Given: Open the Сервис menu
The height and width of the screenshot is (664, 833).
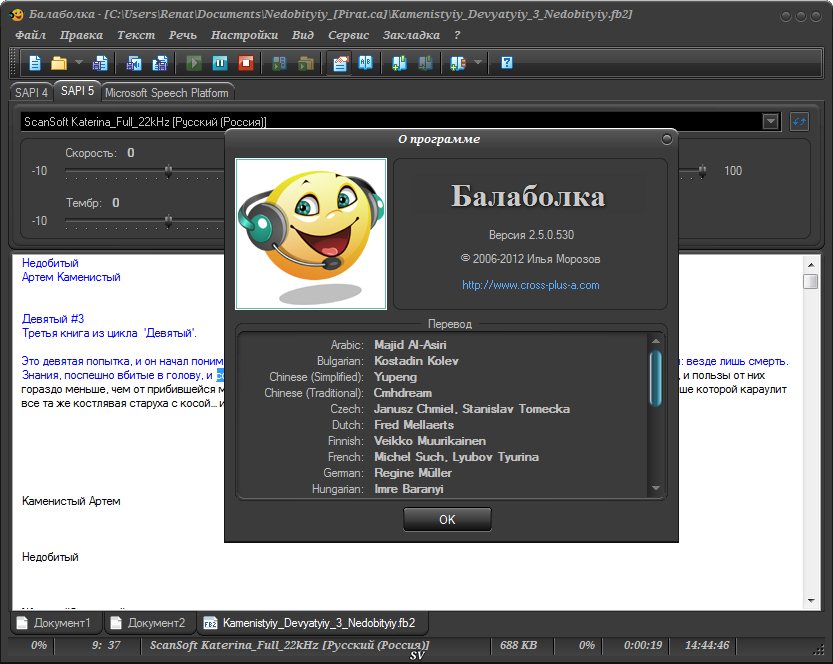Looking at the screenshot, I should (x=348, y=35).
